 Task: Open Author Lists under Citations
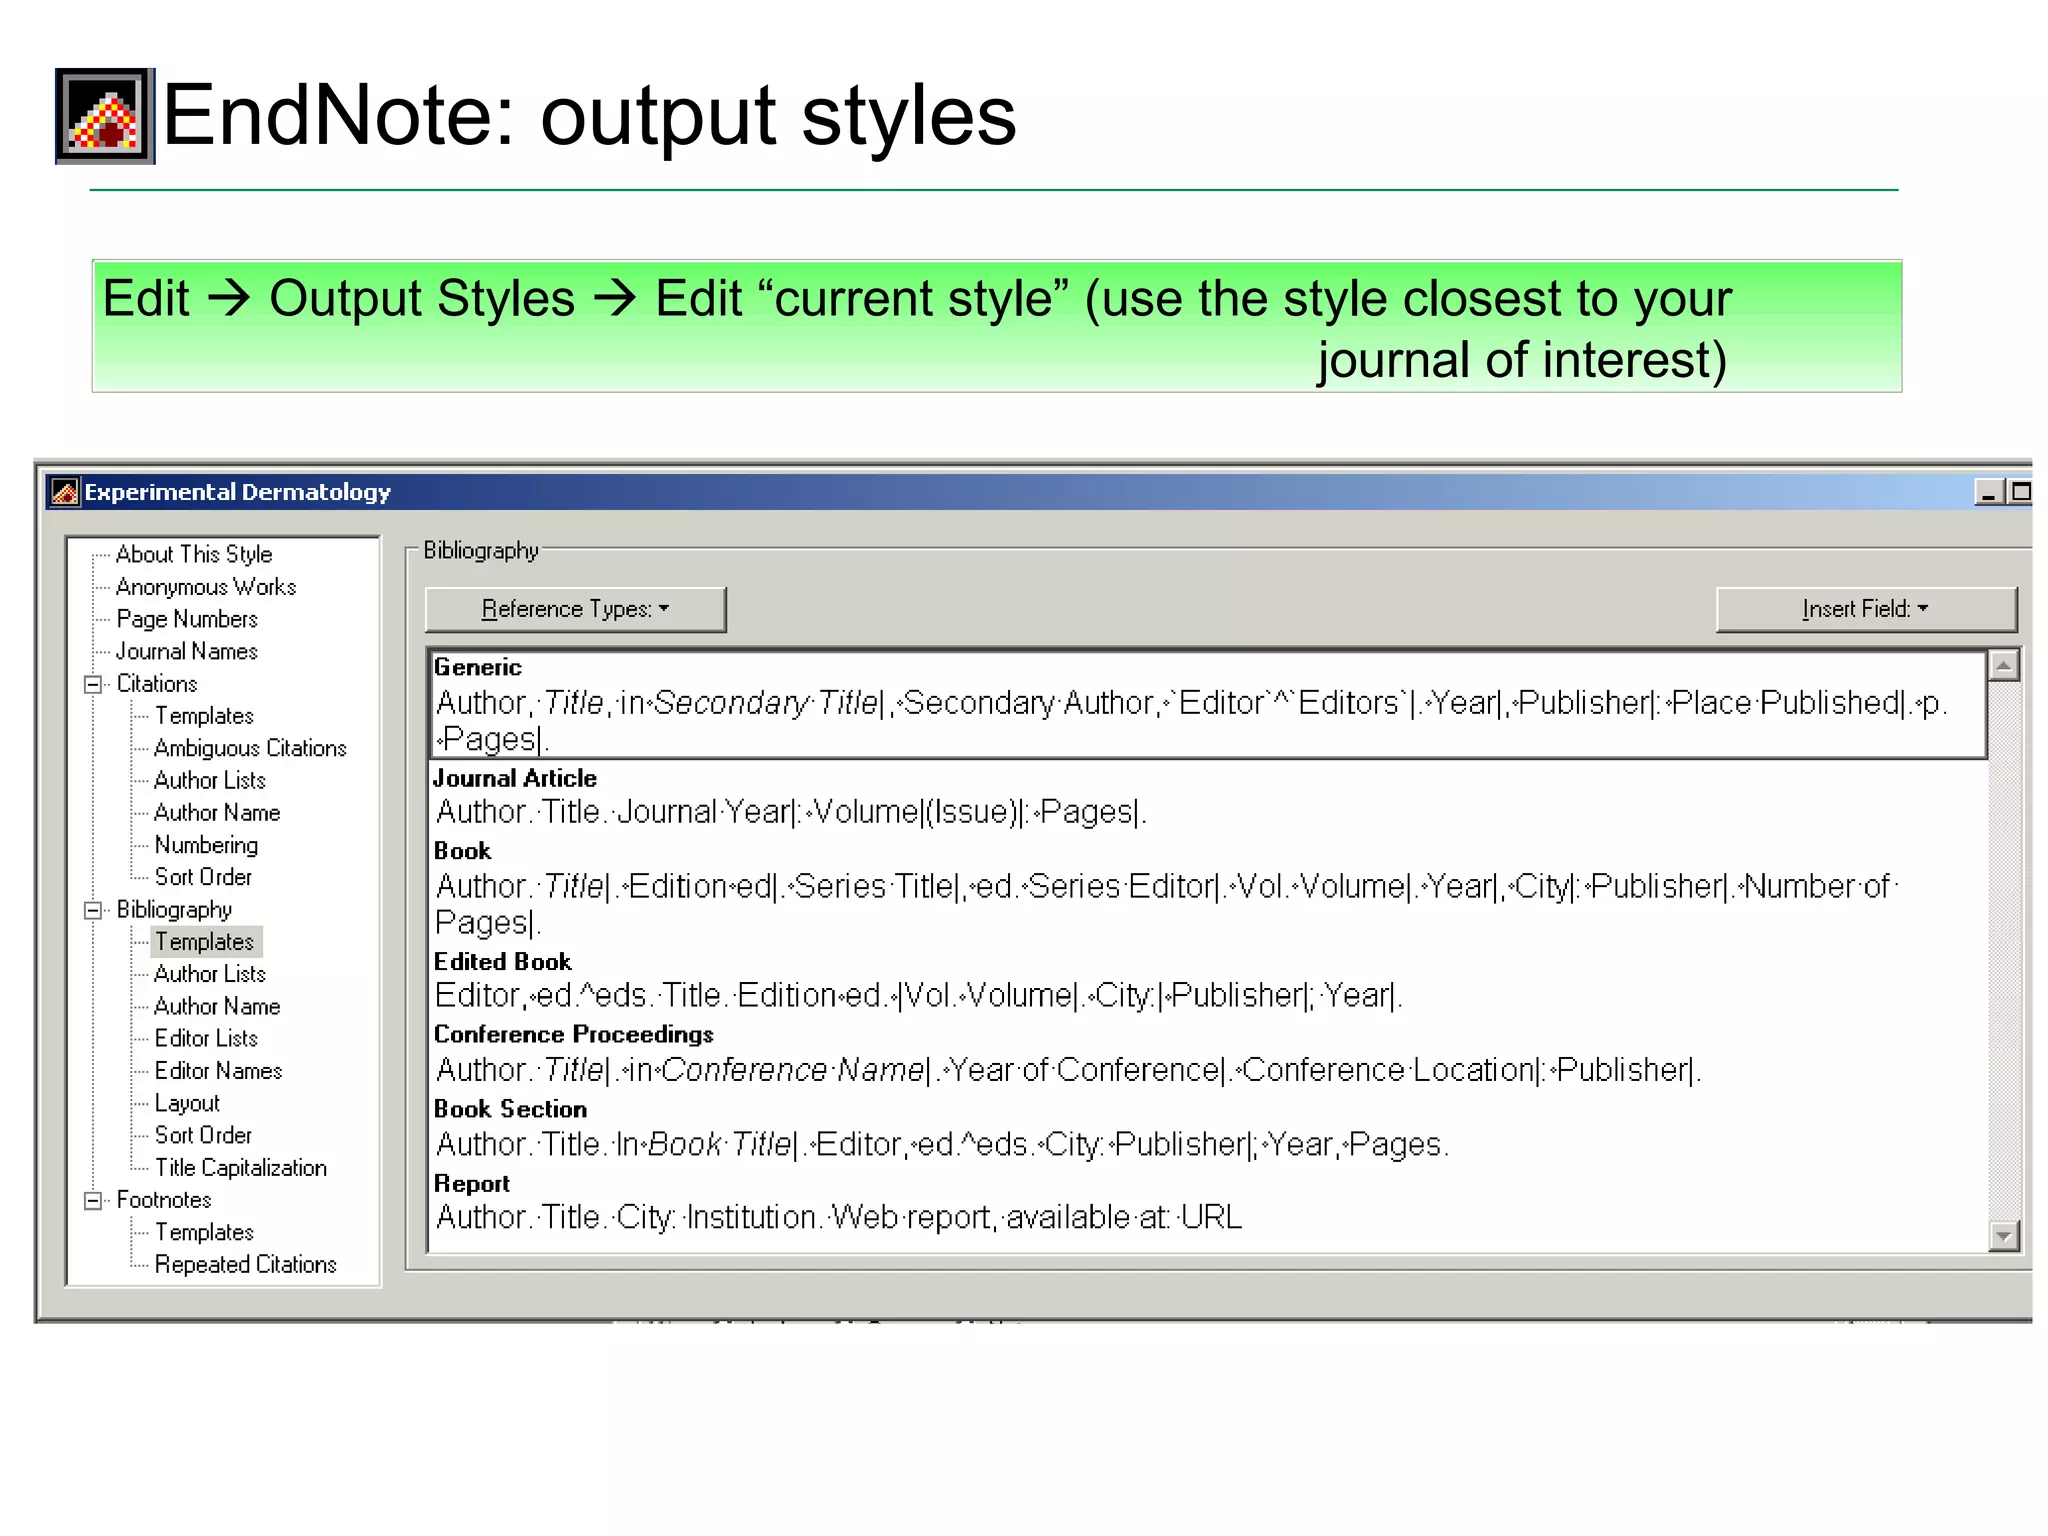click(210, 780)
